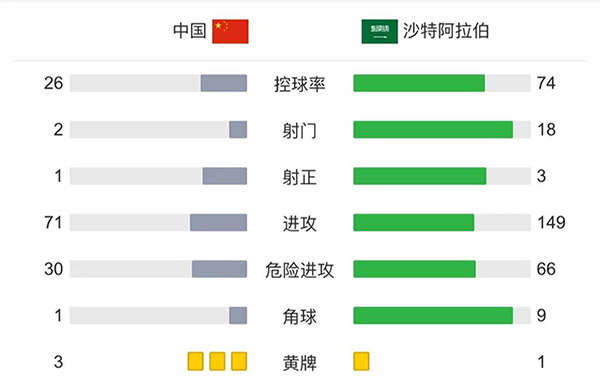Click the 危险进攻 stat label

(300, 270)
